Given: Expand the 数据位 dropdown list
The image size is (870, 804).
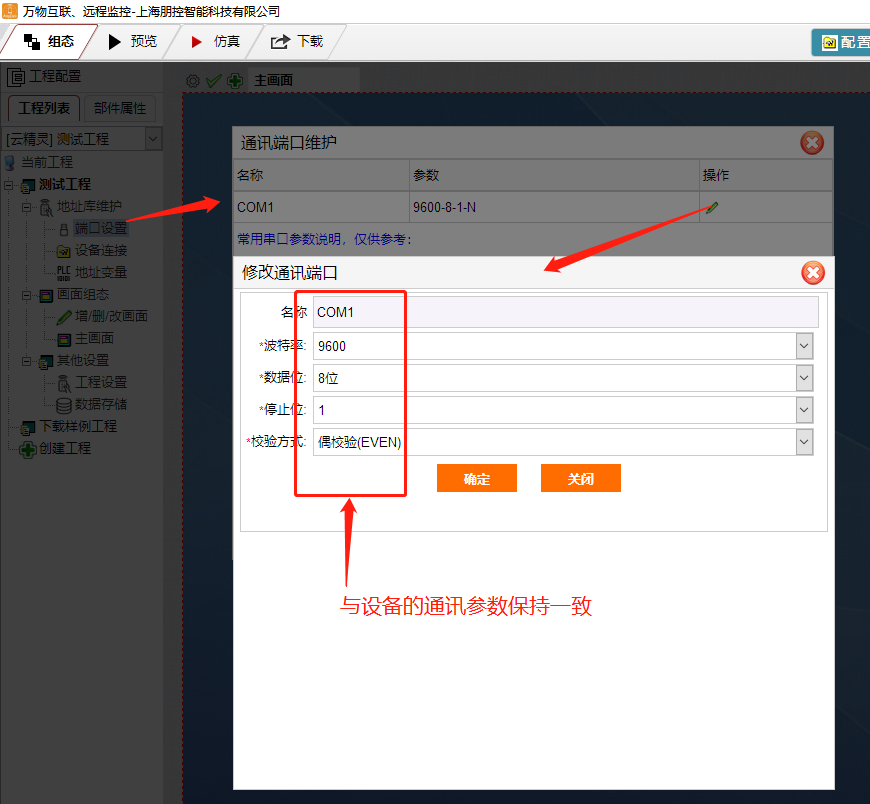Looking at the screenshot, I should coord(804,378).
